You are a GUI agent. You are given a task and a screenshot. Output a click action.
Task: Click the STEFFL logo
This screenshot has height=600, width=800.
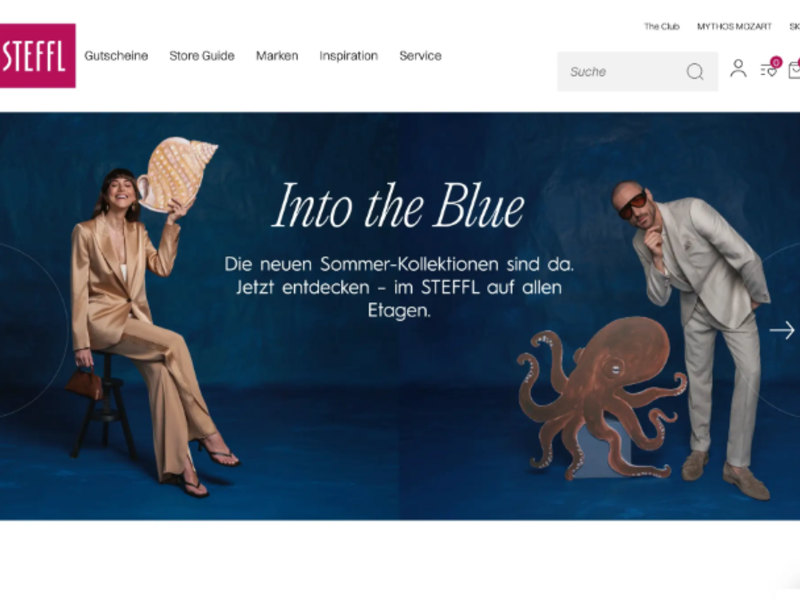pyautogui.click(x=37, y=56)
